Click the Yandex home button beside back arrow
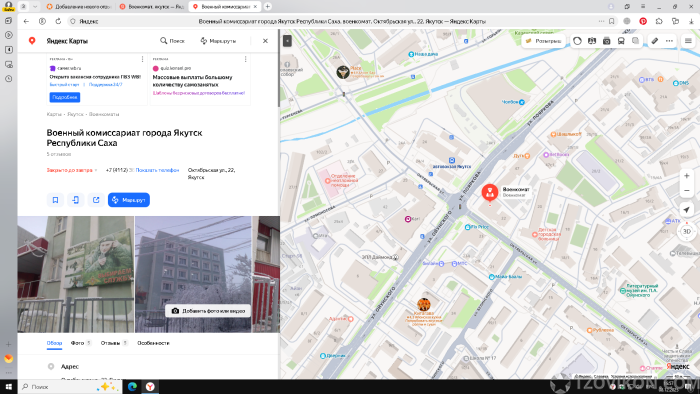700x394 pixels. coord(42,21)
